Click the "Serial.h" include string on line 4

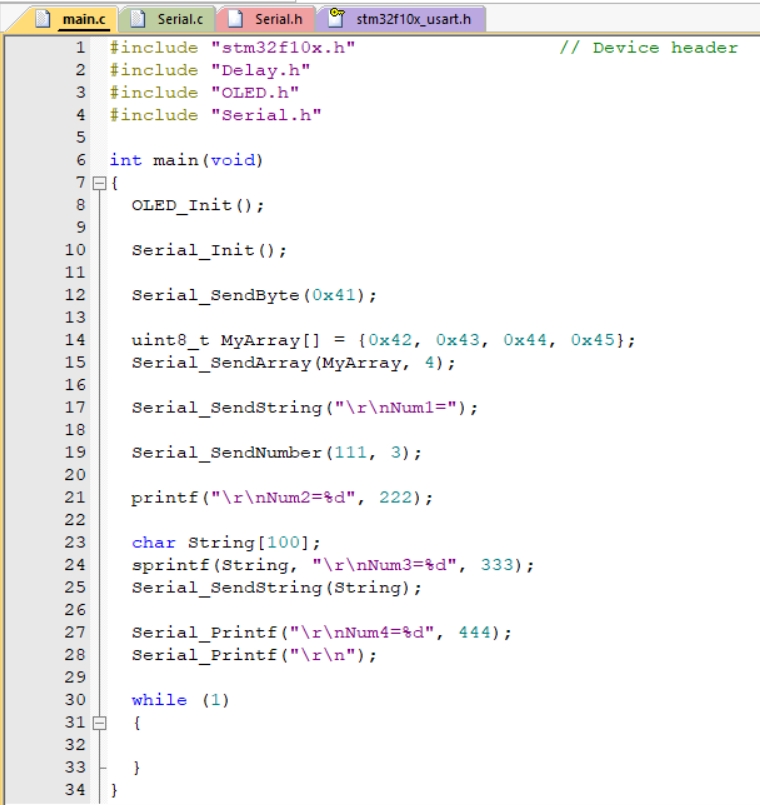[x=266, y=115]
